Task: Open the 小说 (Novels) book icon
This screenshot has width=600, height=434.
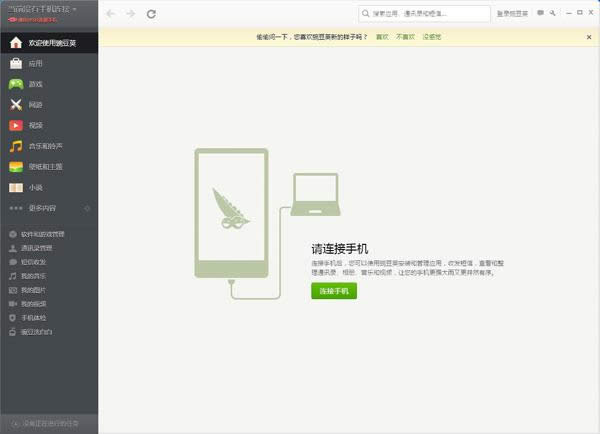Action: (16, 187)
